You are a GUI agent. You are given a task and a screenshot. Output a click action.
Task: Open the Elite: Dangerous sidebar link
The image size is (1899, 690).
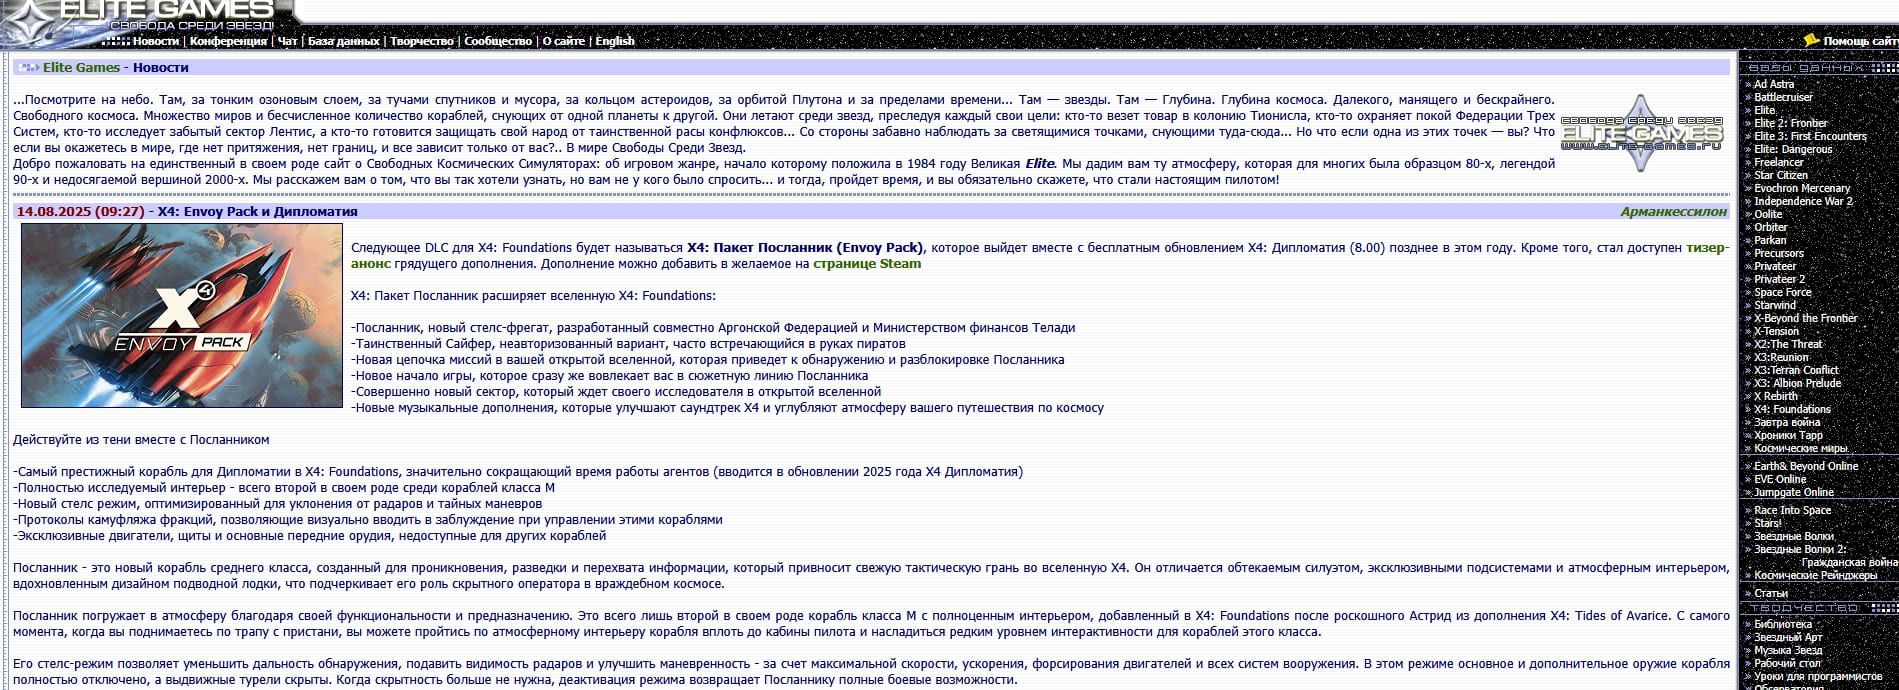click(x=1793, y=149)
